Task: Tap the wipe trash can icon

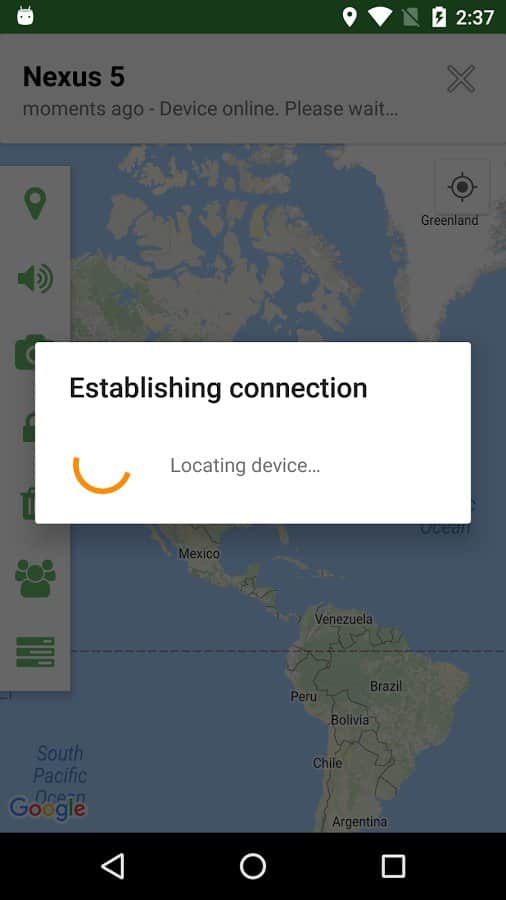Action: click(29, 504)
